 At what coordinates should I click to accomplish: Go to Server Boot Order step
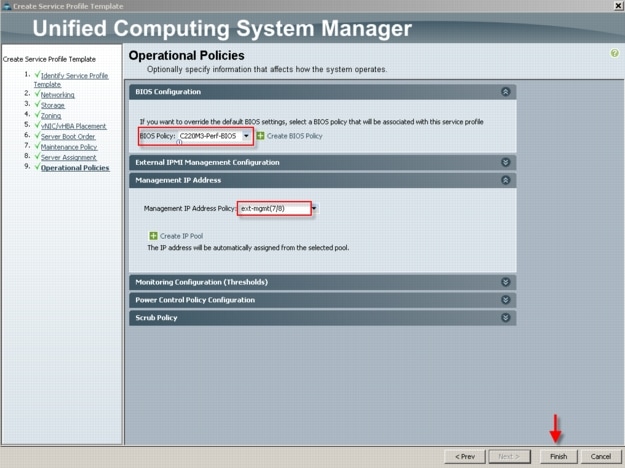[x=68, y=136]
